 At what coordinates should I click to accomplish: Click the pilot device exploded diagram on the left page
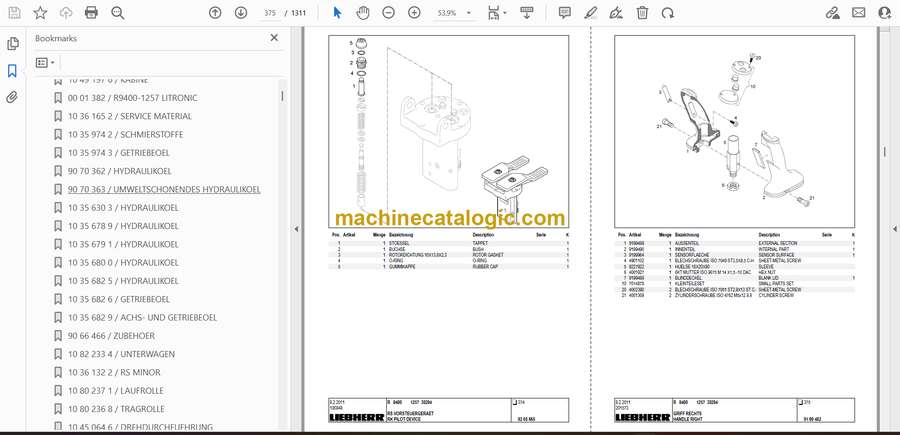pos(448,131)
